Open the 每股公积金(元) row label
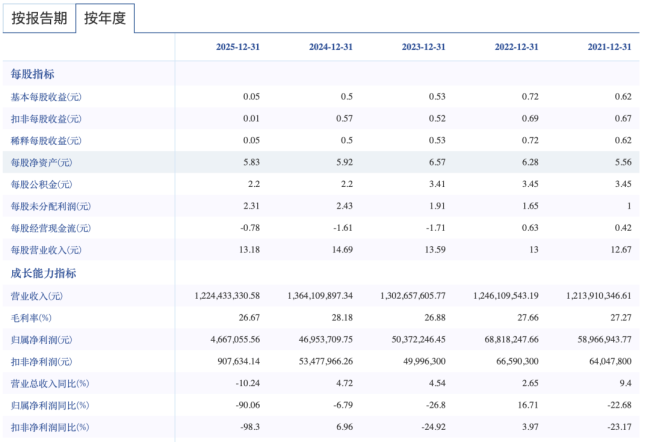Screen dimensions: 650x442 41,185
